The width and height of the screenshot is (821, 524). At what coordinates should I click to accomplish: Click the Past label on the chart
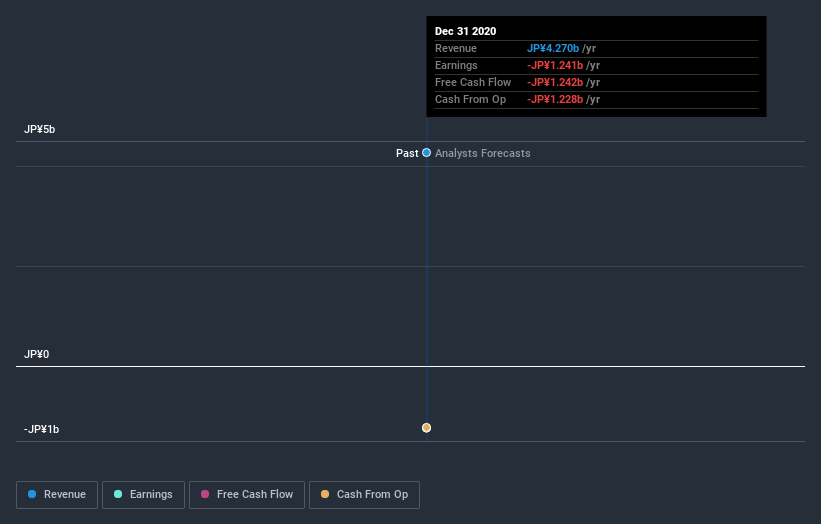pos(407,153)
